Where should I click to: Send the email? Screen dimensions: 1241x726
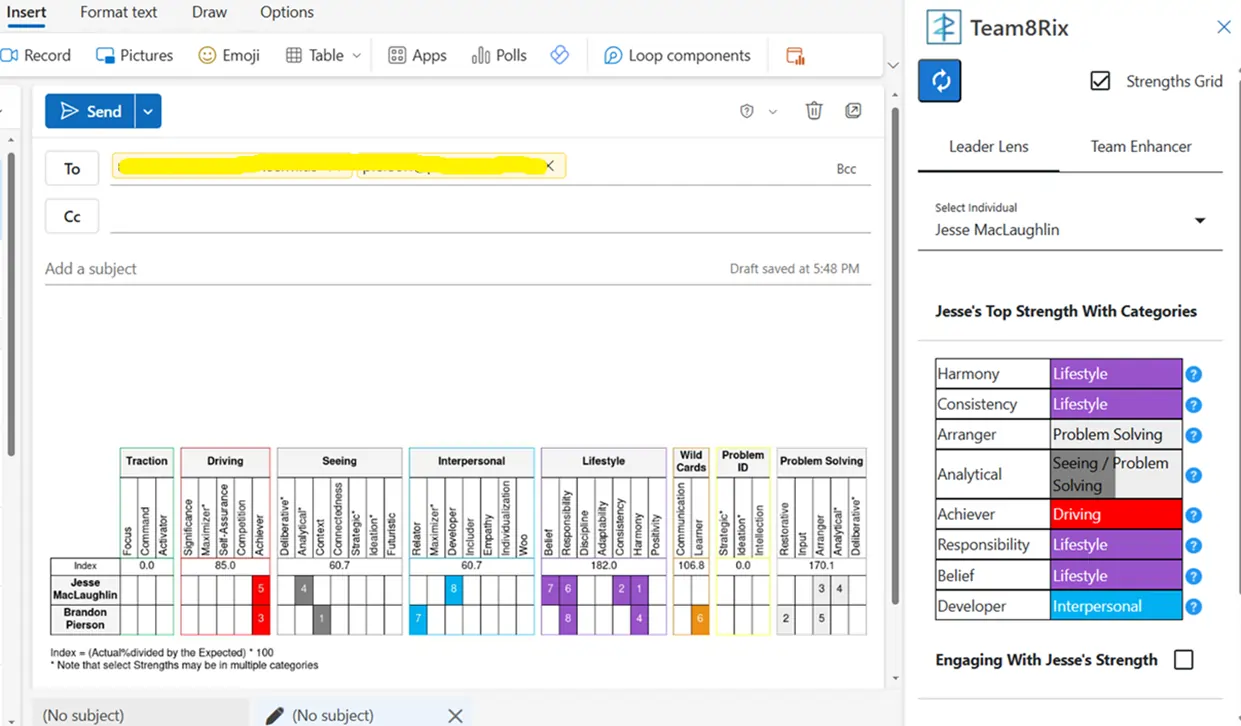coord(89,111)
